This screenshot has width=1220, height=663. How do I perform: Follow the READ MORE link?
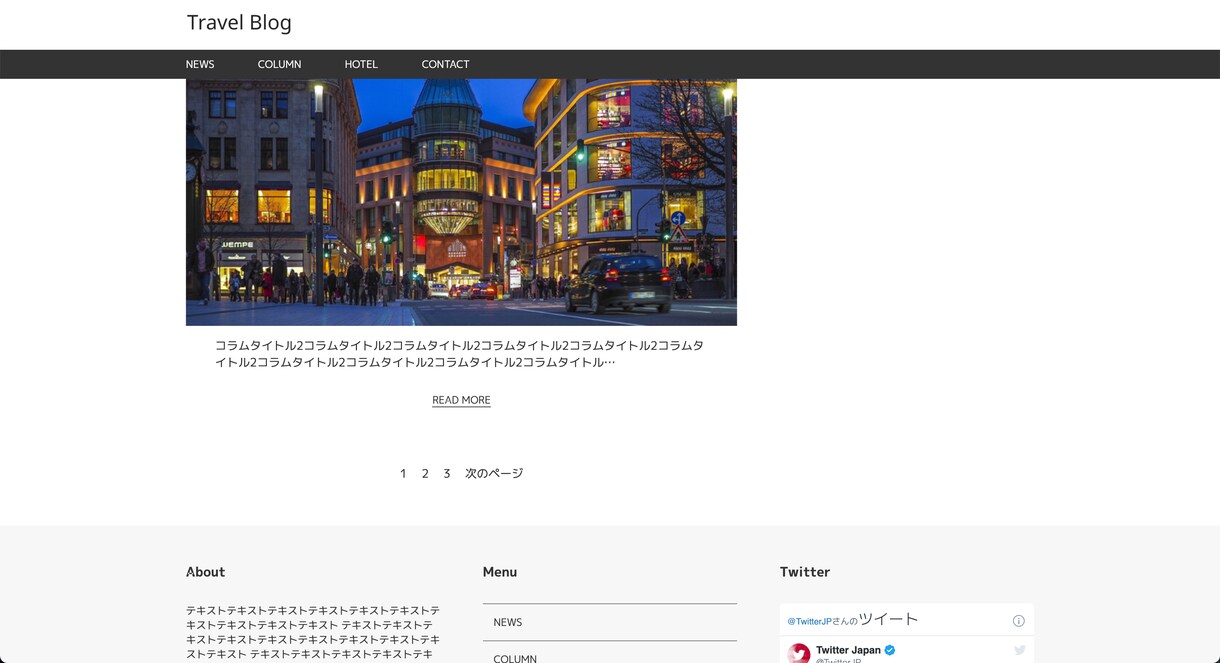click(461, 400)
